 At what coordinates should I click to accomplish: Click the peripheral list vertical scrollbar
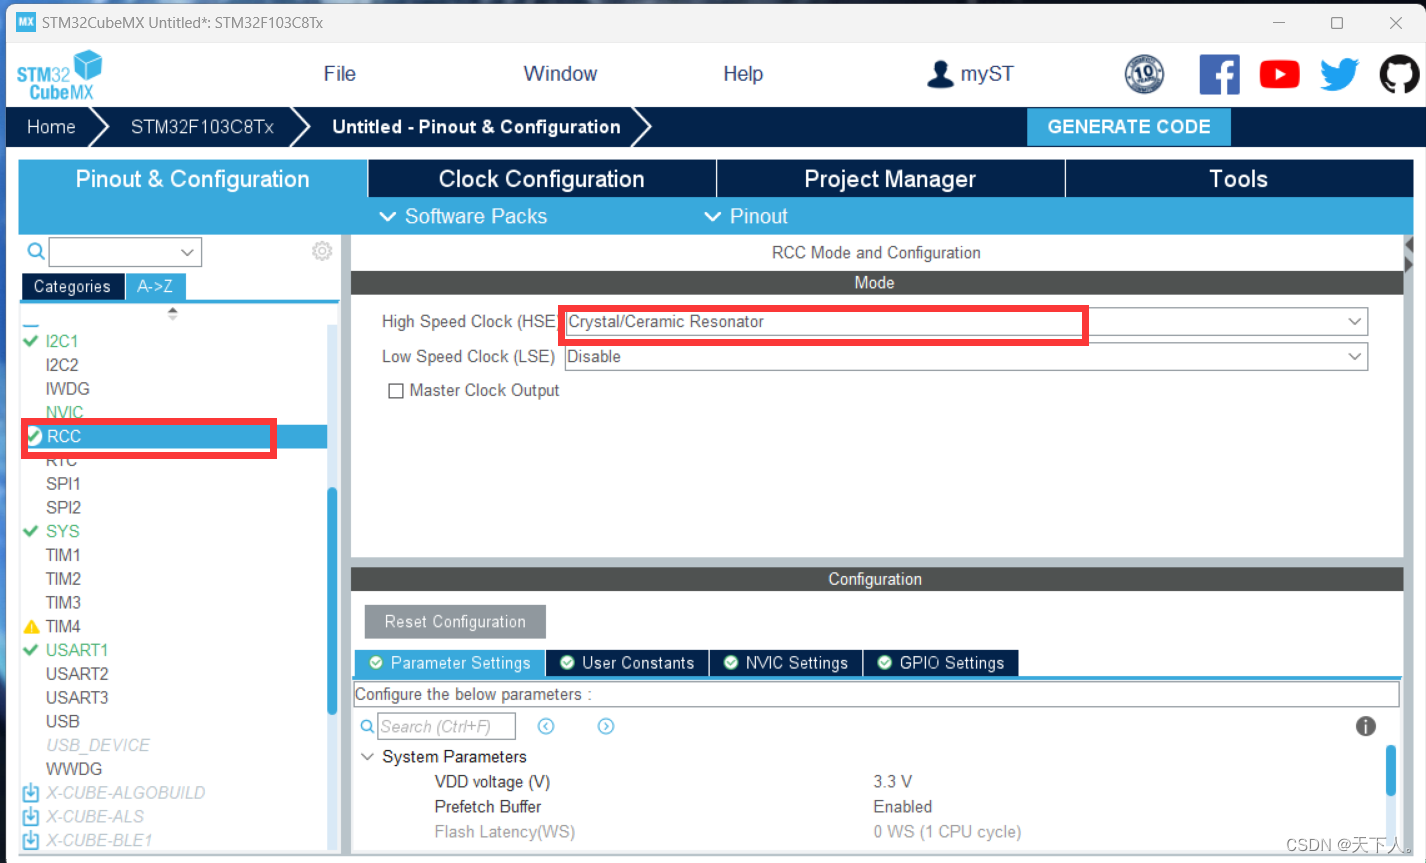tap(333, 600)
